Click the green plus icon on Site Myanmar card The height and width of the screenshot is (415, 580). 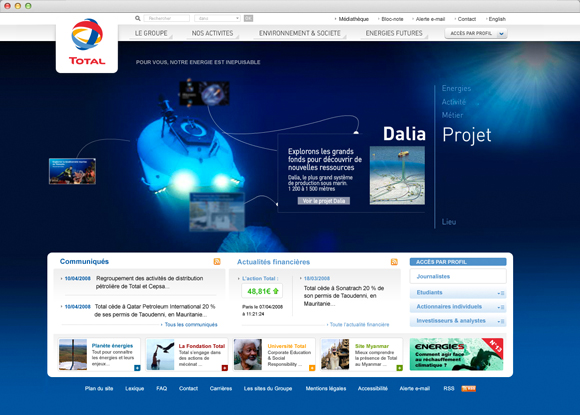[399, 368]
